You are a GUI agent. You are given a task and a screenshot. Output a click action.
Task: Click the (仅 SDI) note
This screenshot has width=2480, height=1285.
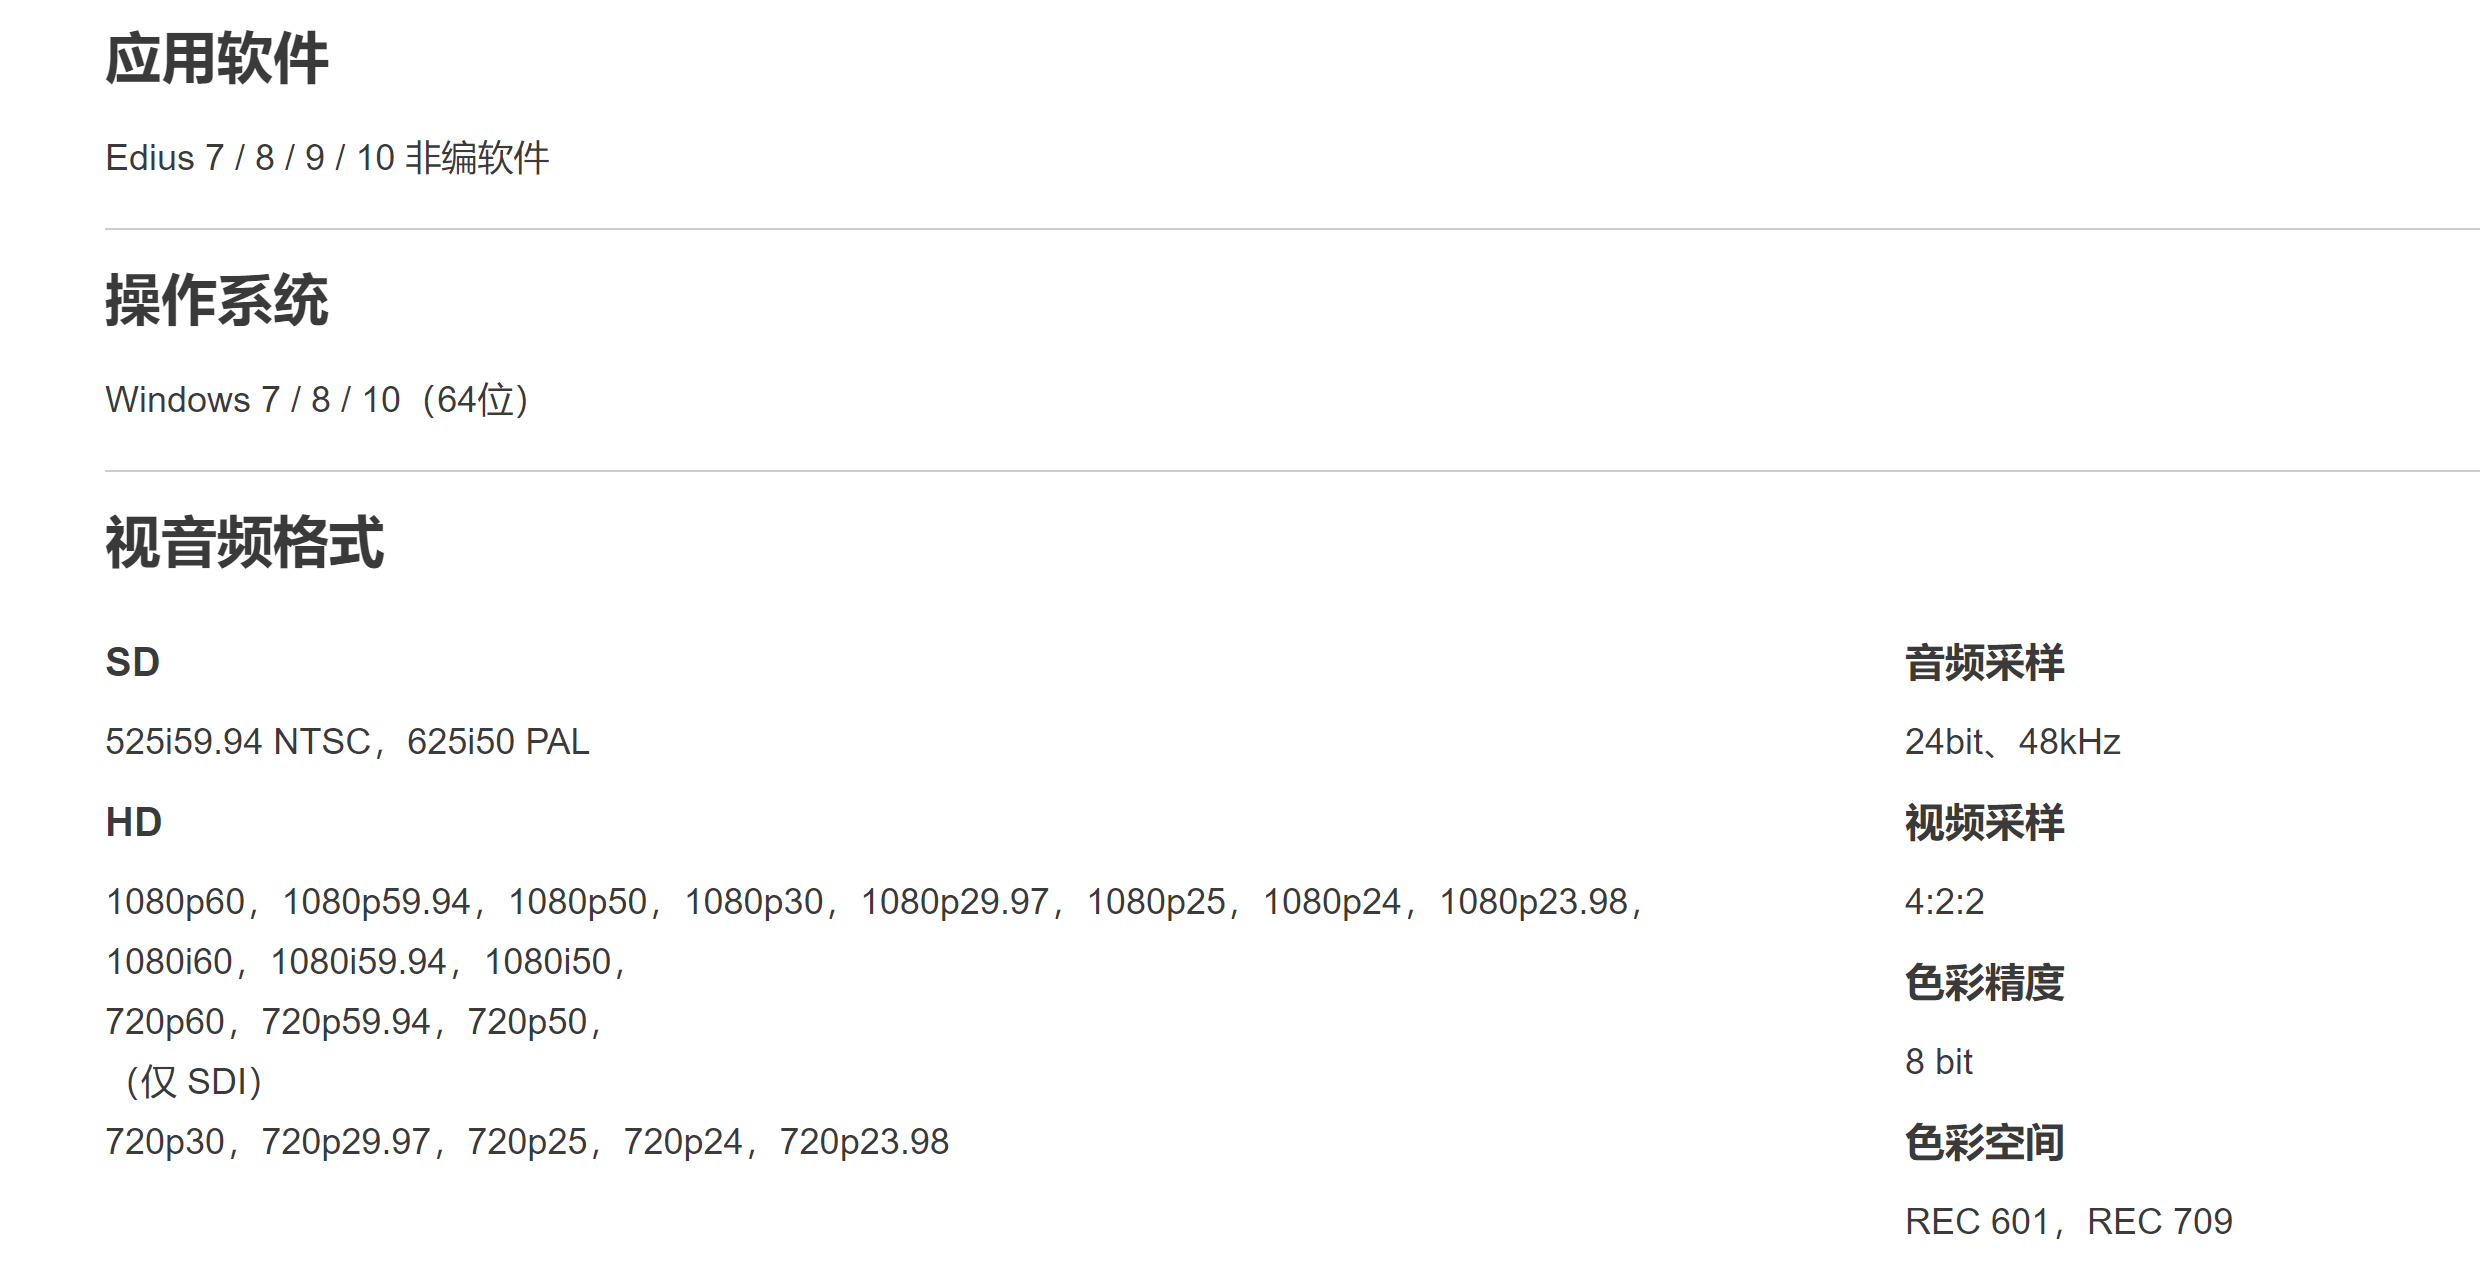(193, 1082)
